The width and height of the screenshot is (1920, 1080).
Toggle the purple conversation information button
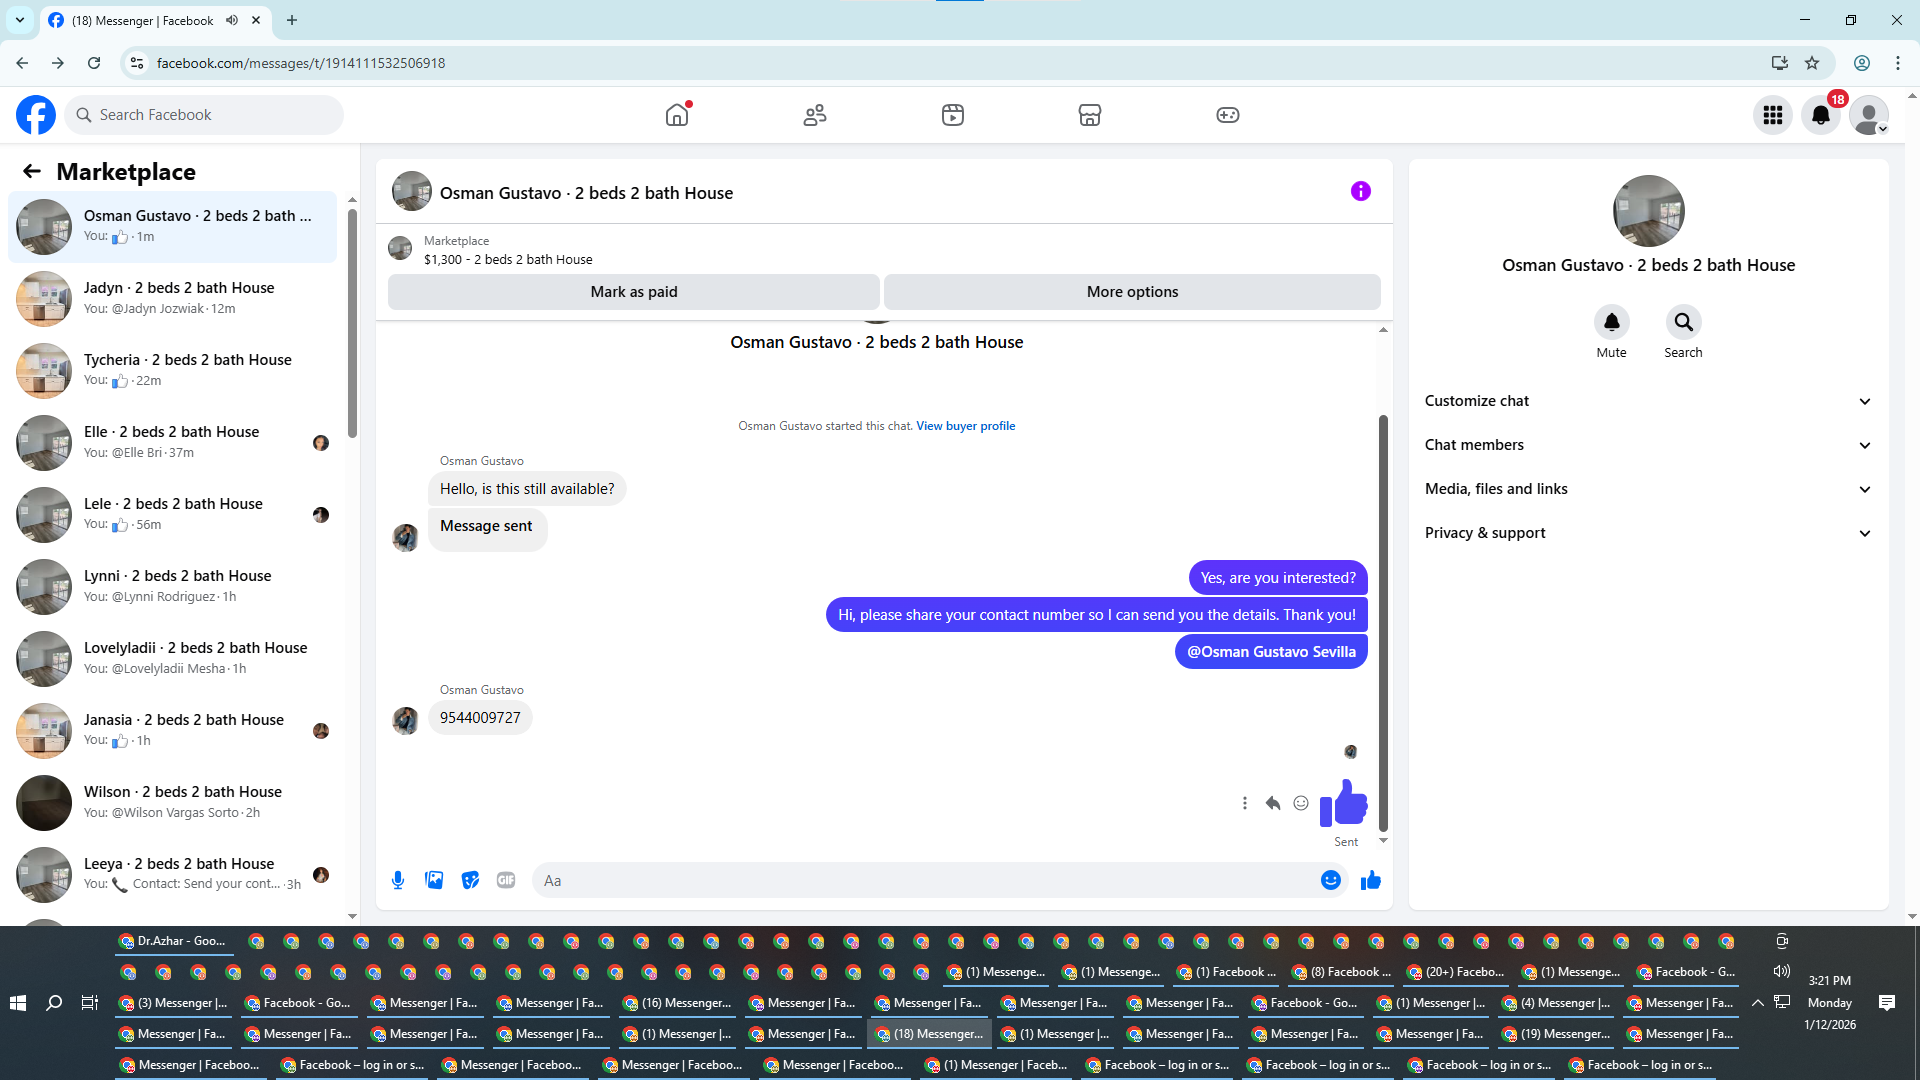1360,191
